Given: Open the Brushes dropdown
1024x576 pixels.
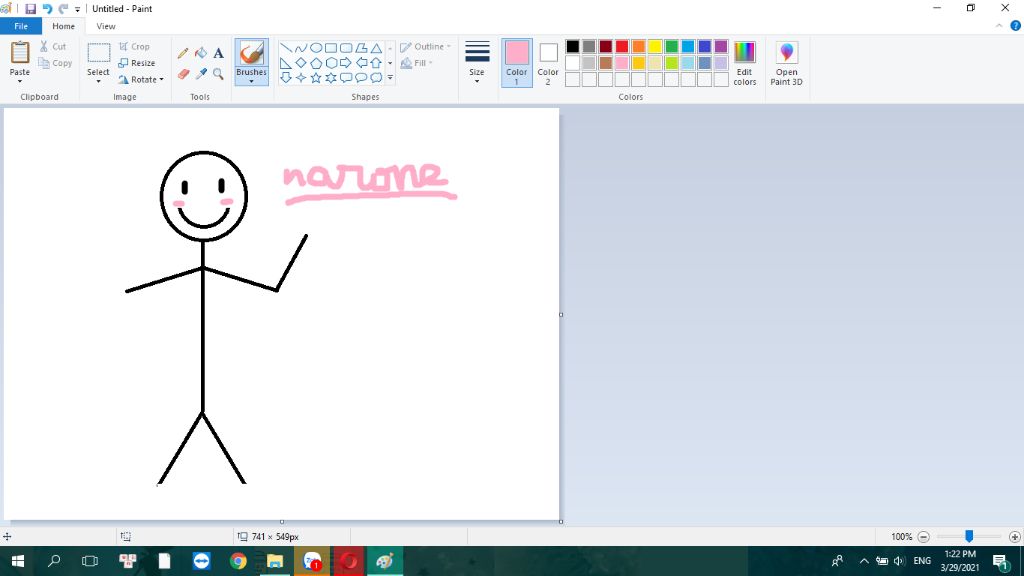Looking at the screenshot, I should click(251, 77).
